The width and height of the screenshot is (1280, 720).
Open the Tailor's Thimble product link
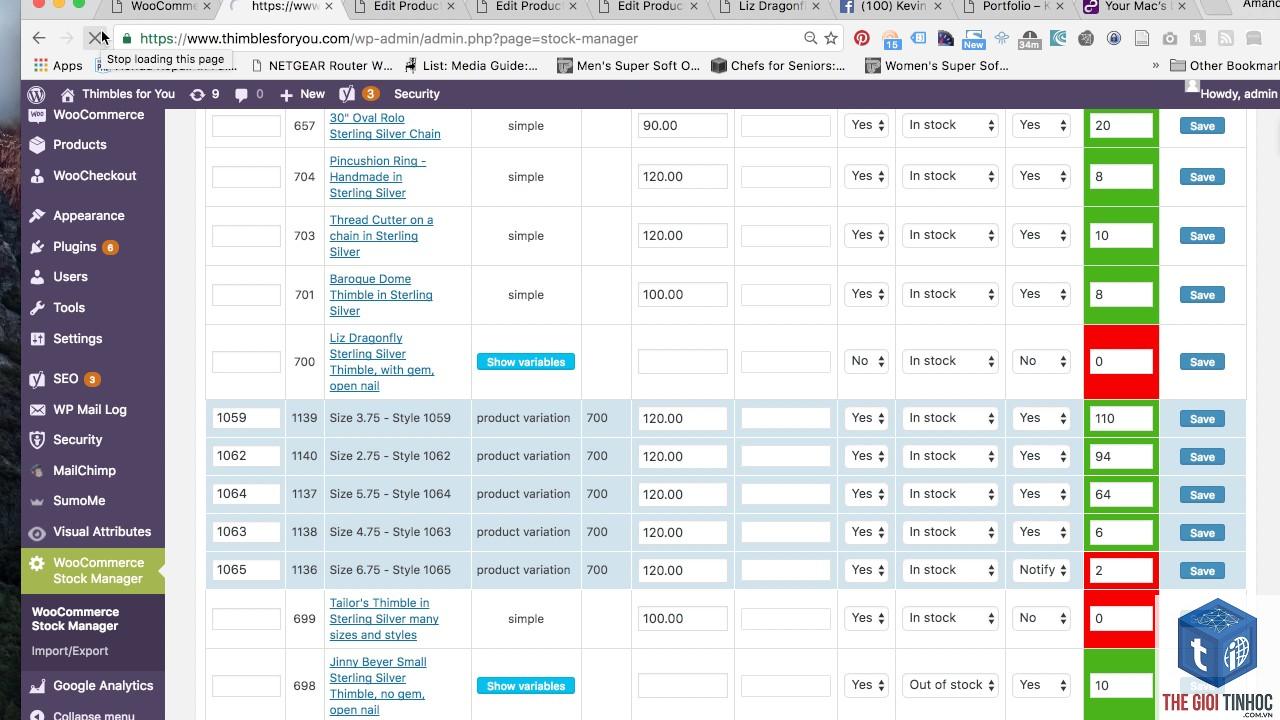pos(384,619)
